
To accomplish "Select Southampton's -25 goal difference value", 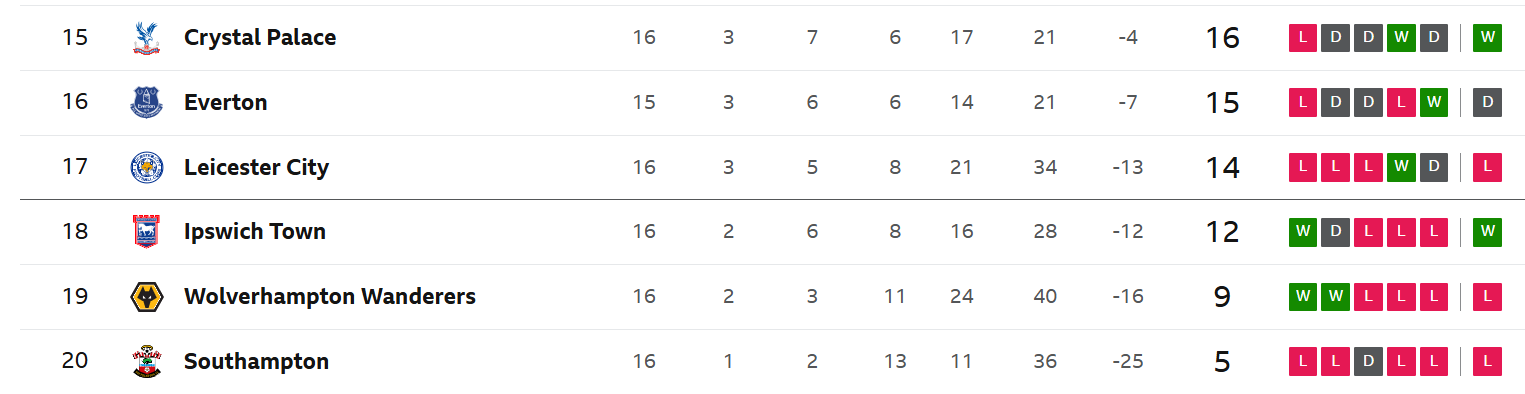I will point(1127,361).
